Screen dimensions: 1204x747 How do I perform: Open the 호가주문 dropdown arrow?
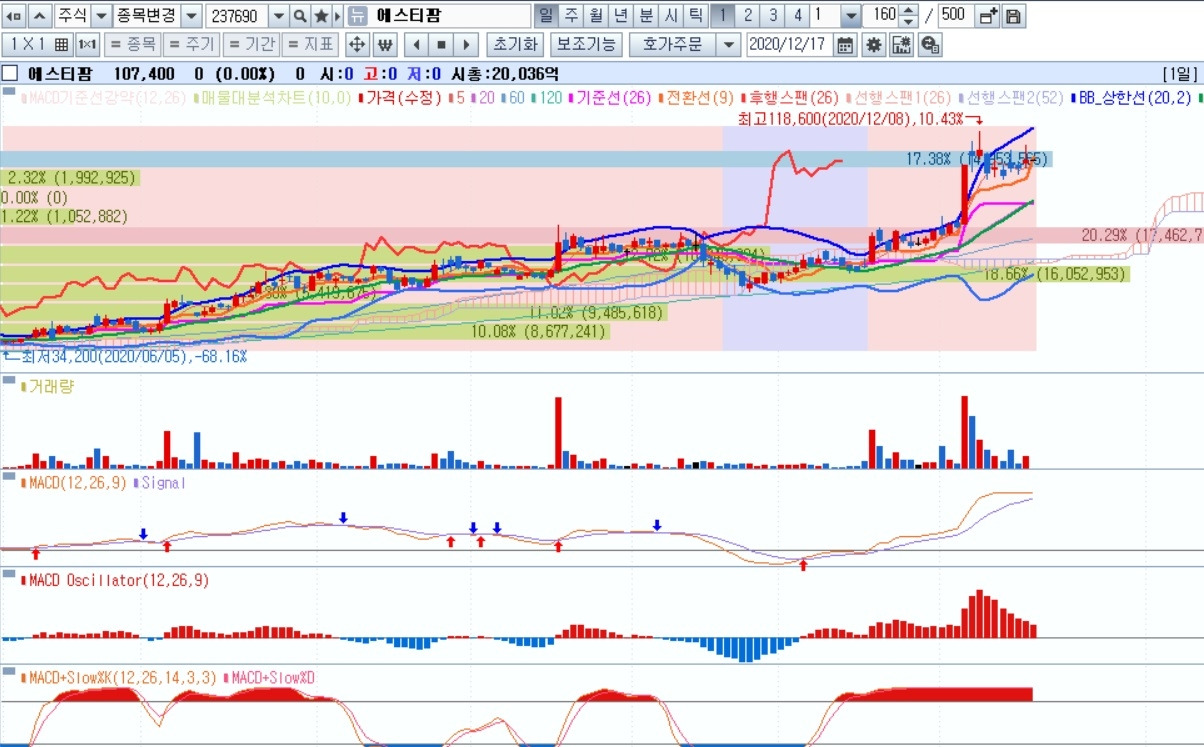(729, 45)
